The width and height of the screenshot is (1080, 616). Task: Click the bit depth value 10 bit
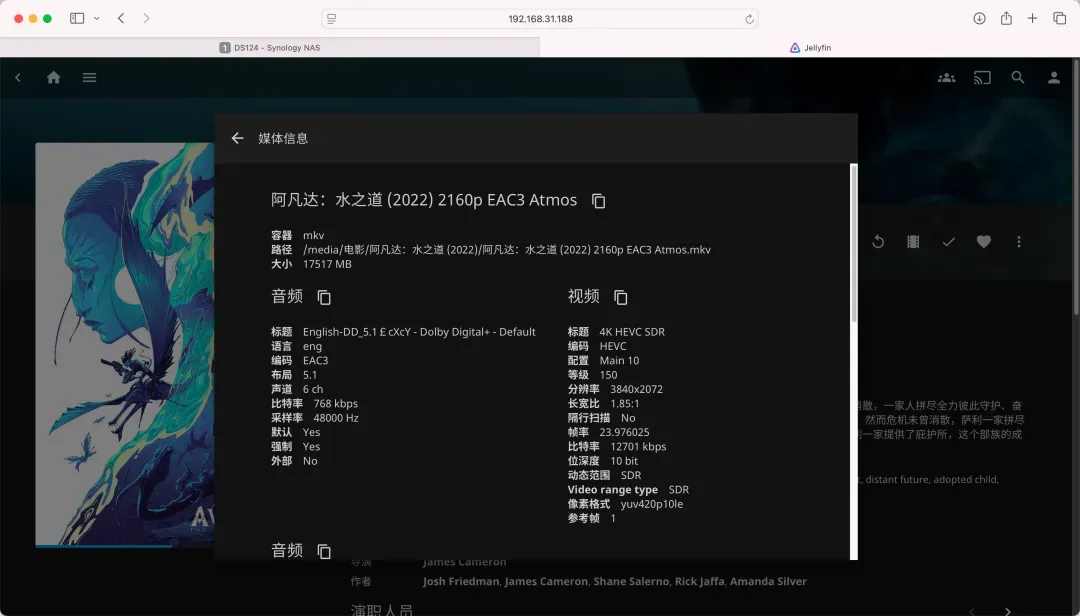[x=624, y=462]
